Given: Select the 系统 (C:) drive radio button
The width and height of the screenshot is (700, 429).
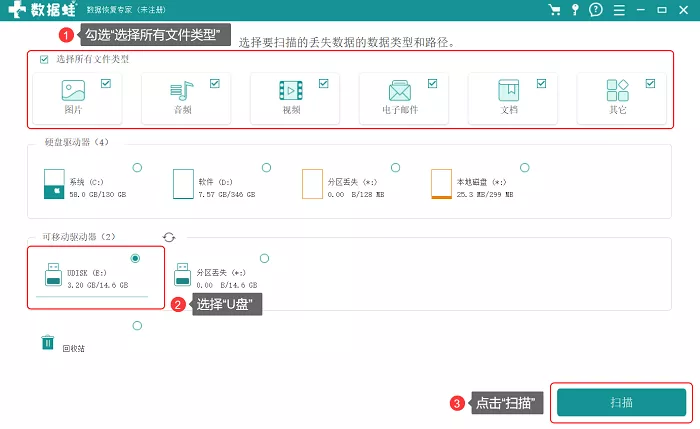Looking at the screenshot, I should 138,167.
